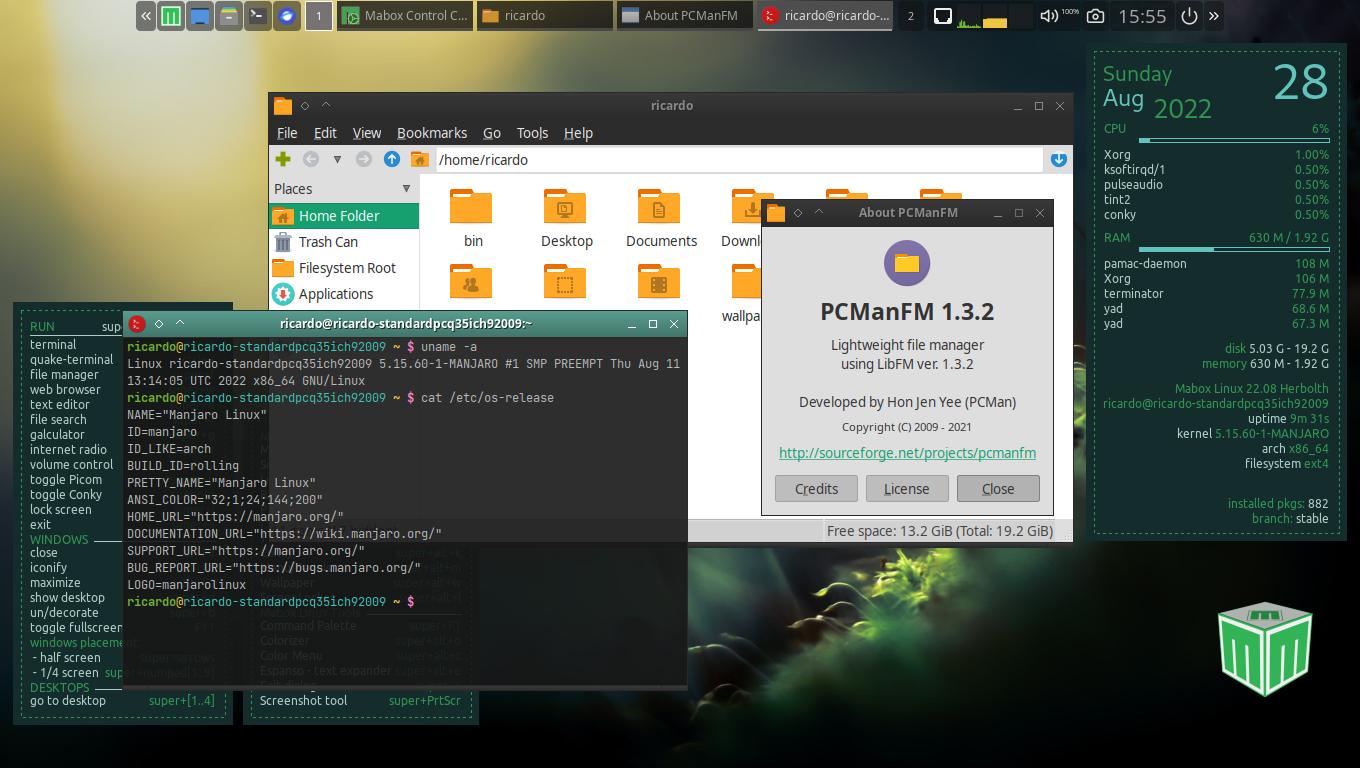Toggle all-desktops diamond on About PCManFM window

pyautogui.click(x=797, y=212)
